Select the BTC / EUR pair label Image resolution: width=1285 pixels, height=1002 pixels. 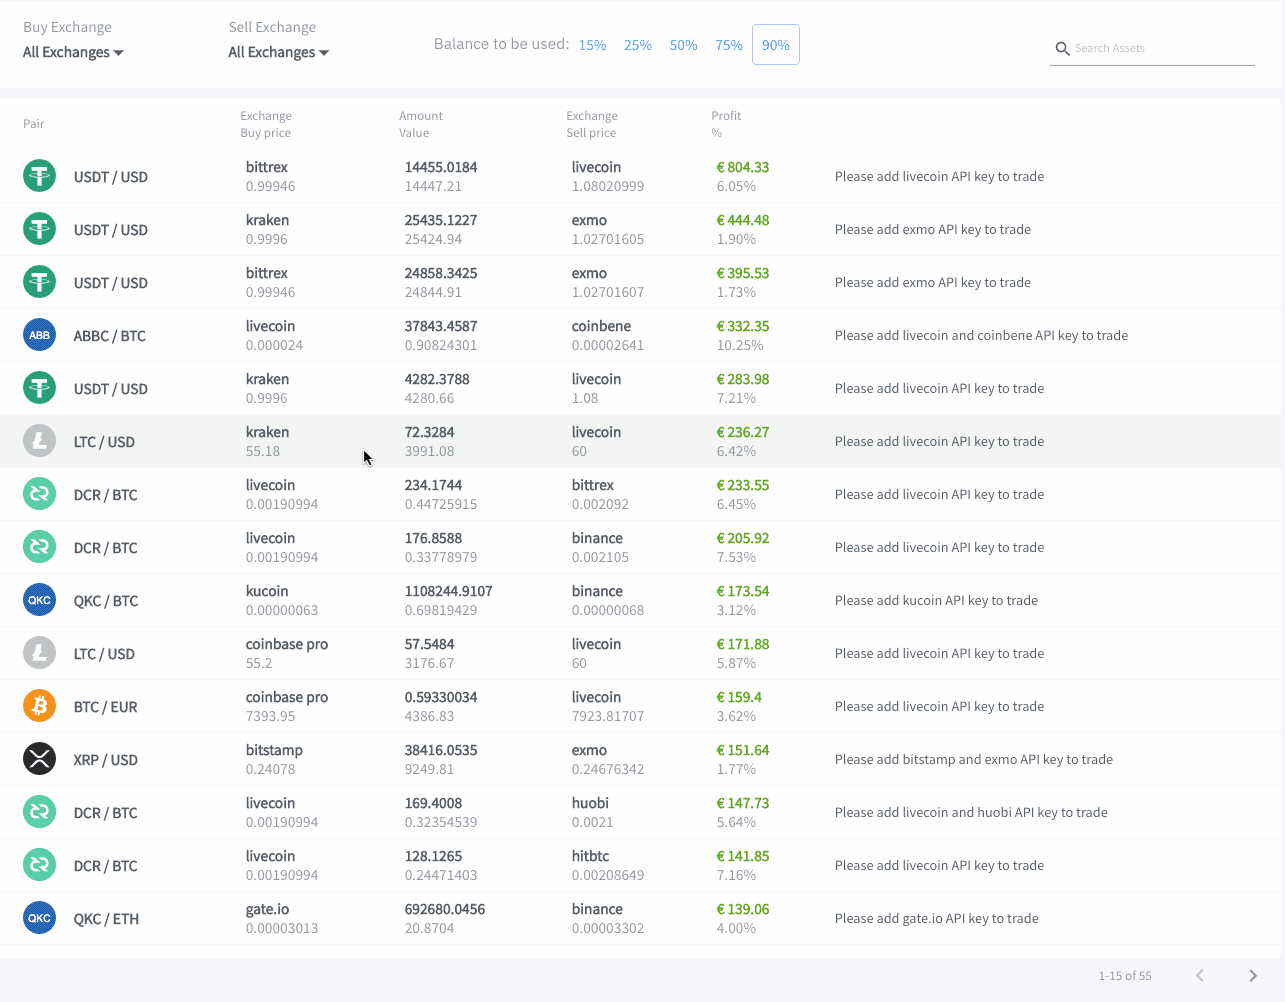coord(106,707)
